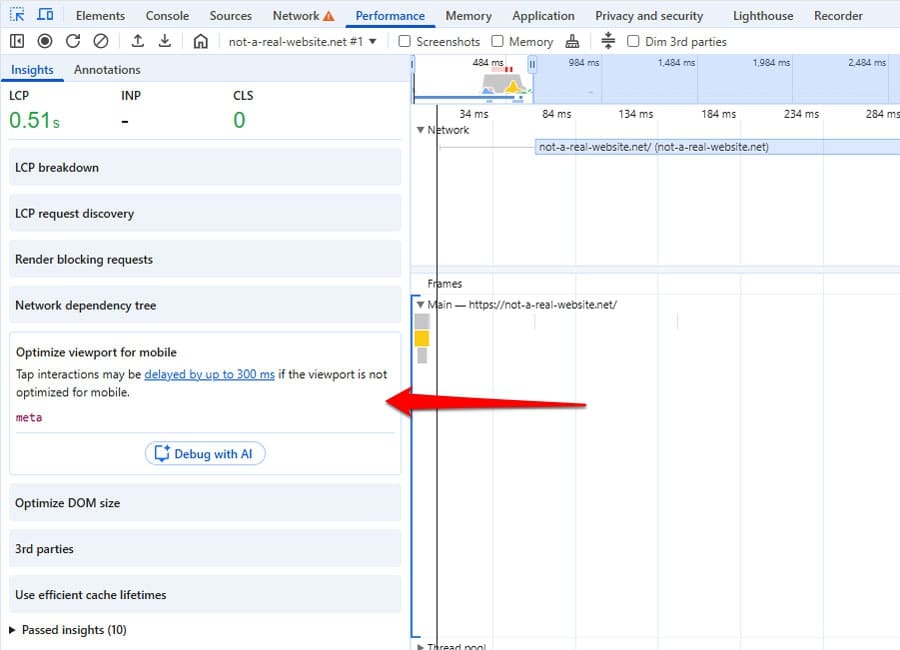This screenshot has height=650, width=900.
Task: Select the Inspect element tool icon
Action: (x=16, y=14)
